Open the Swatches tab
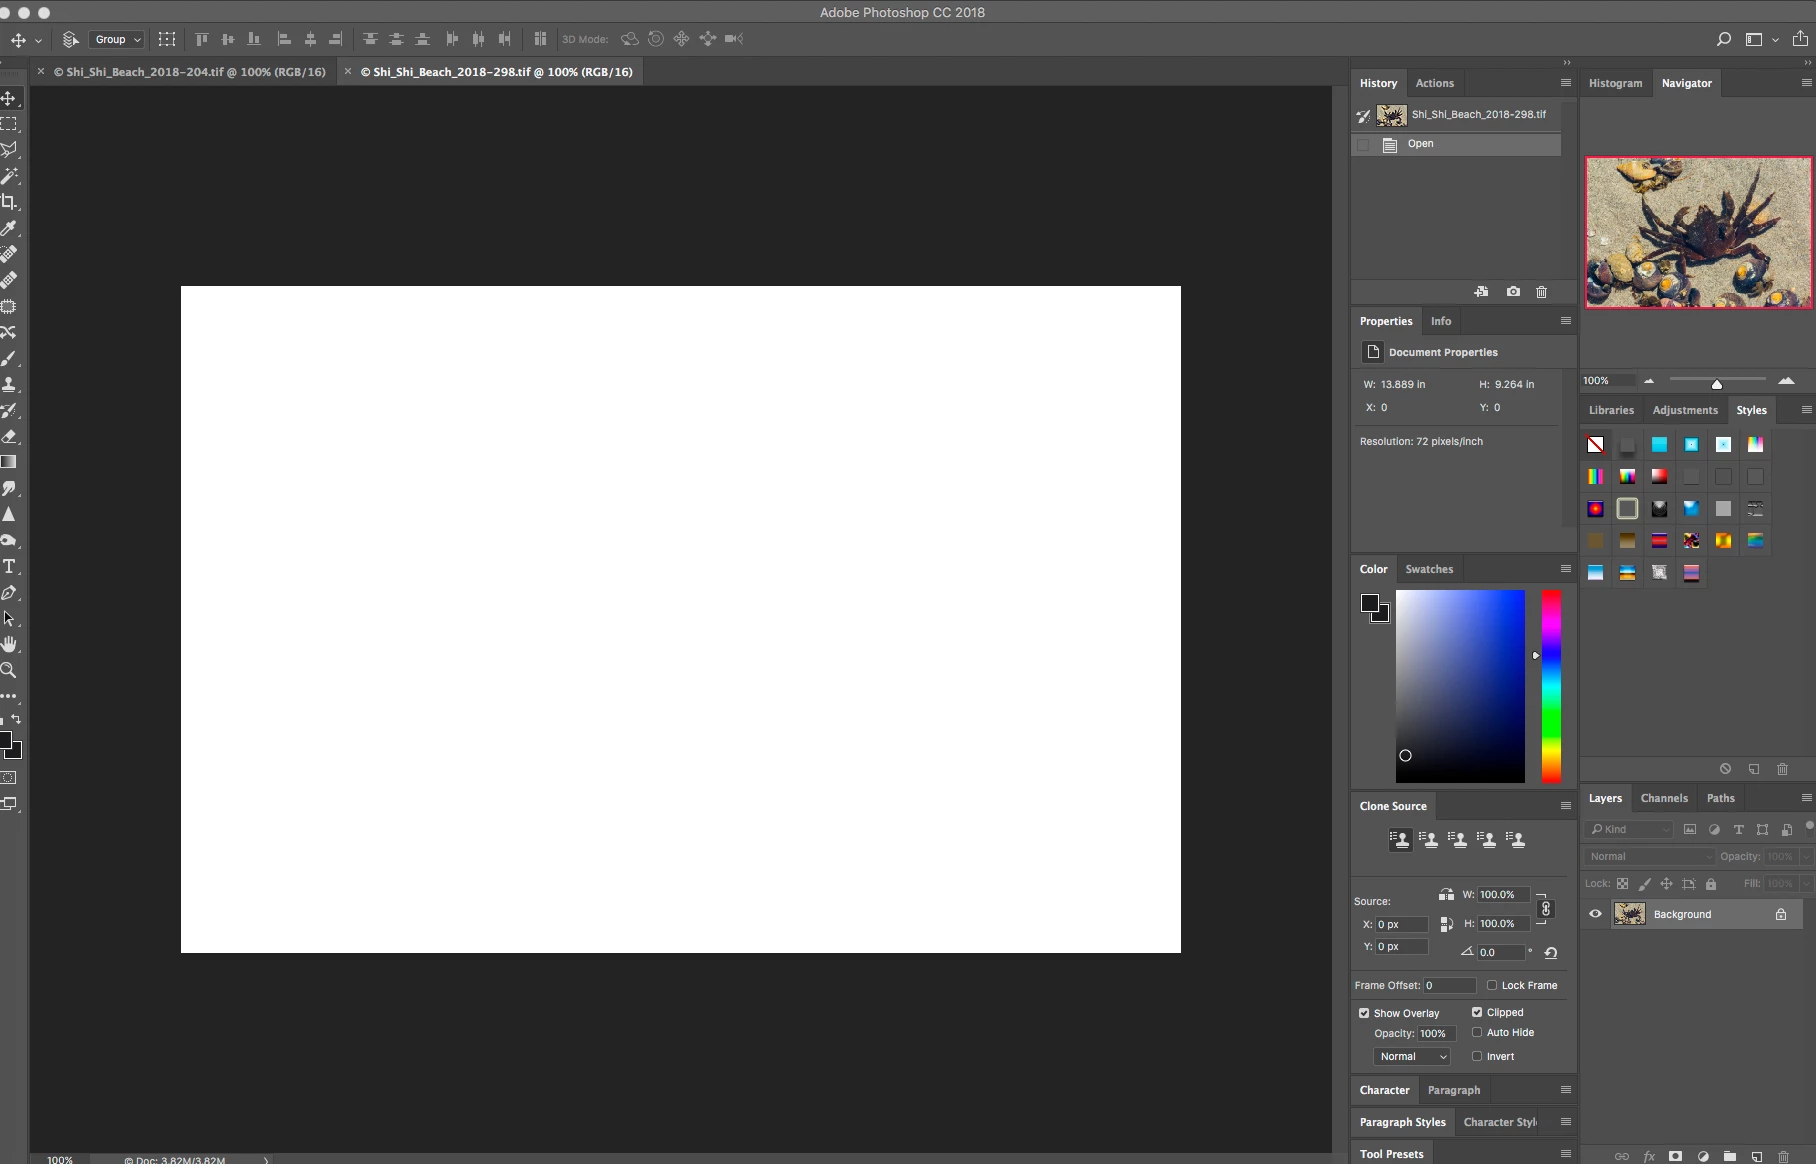Viewport: 1816px width, 1164px height. tap(1429, 569)
